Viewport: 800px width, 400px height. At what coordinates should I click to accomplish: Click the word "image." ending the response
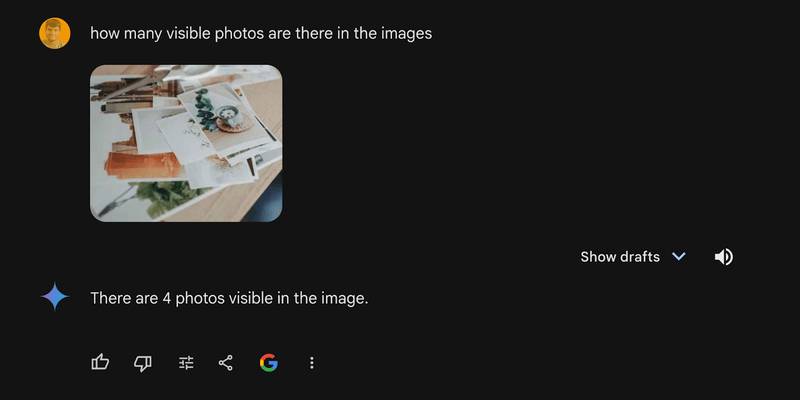pyautogui.click(x=346, y=298)
